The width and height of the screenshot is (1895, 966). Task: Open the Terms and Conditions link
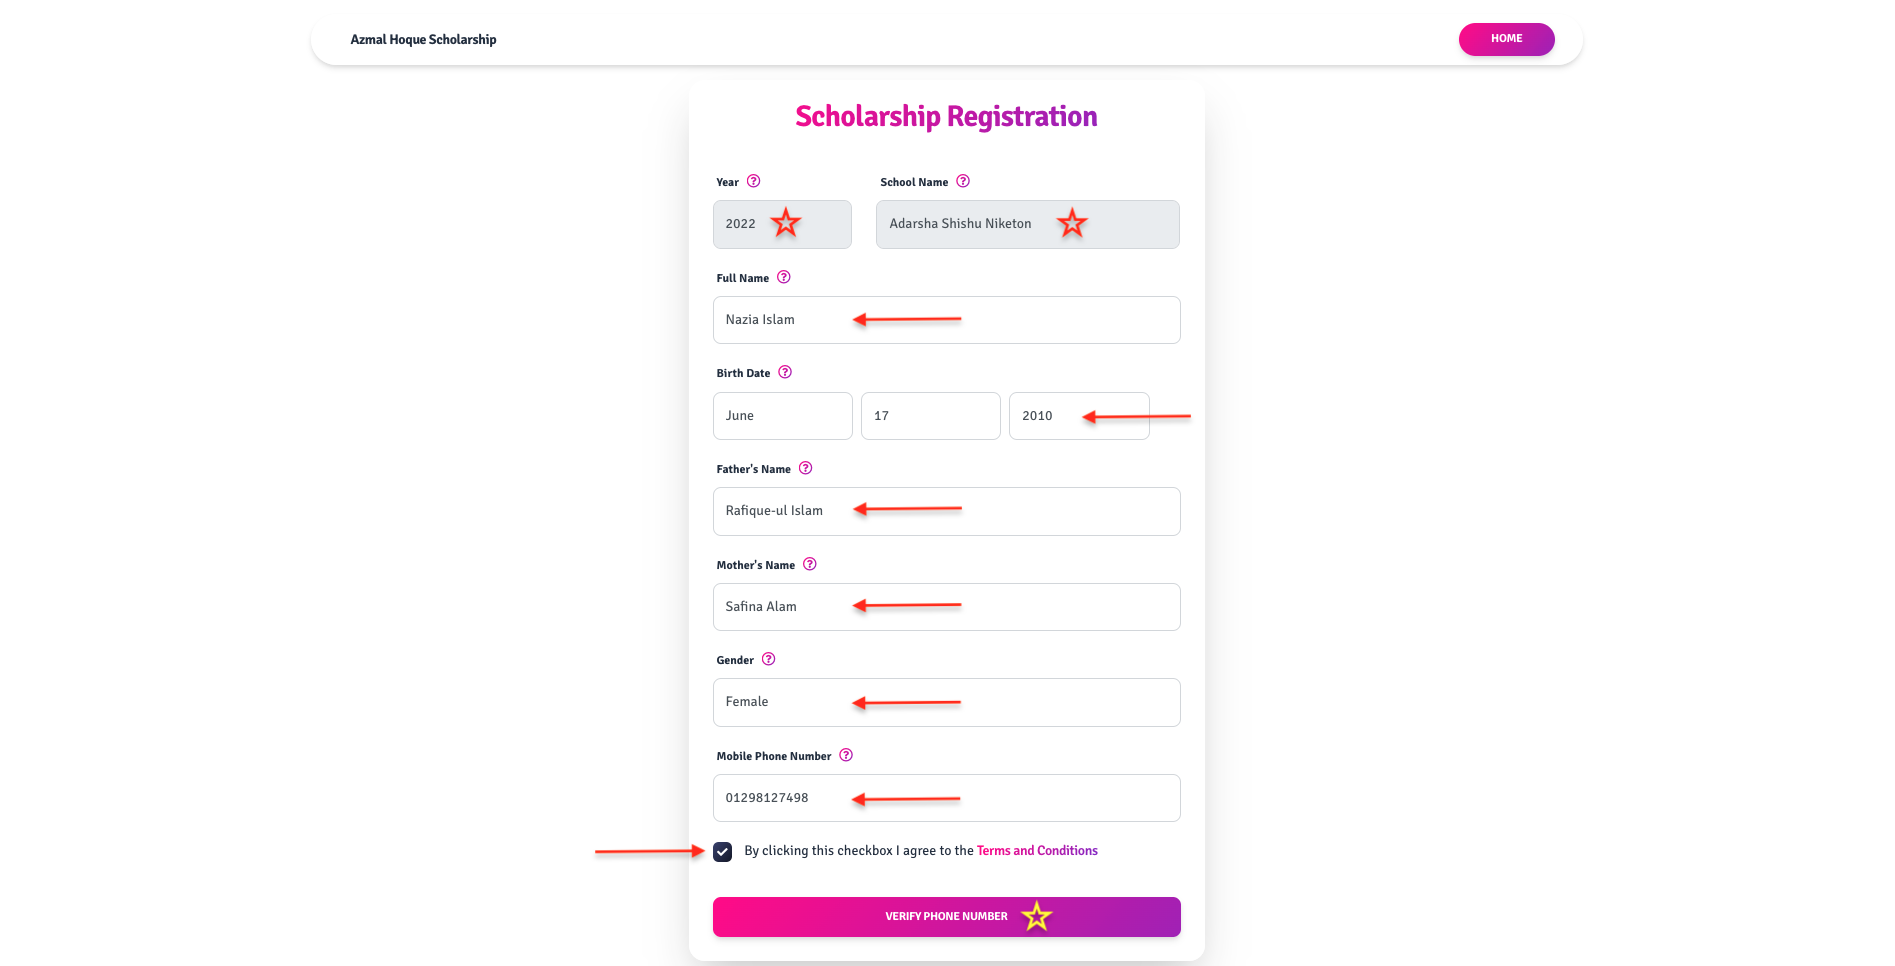[1037, 851]
